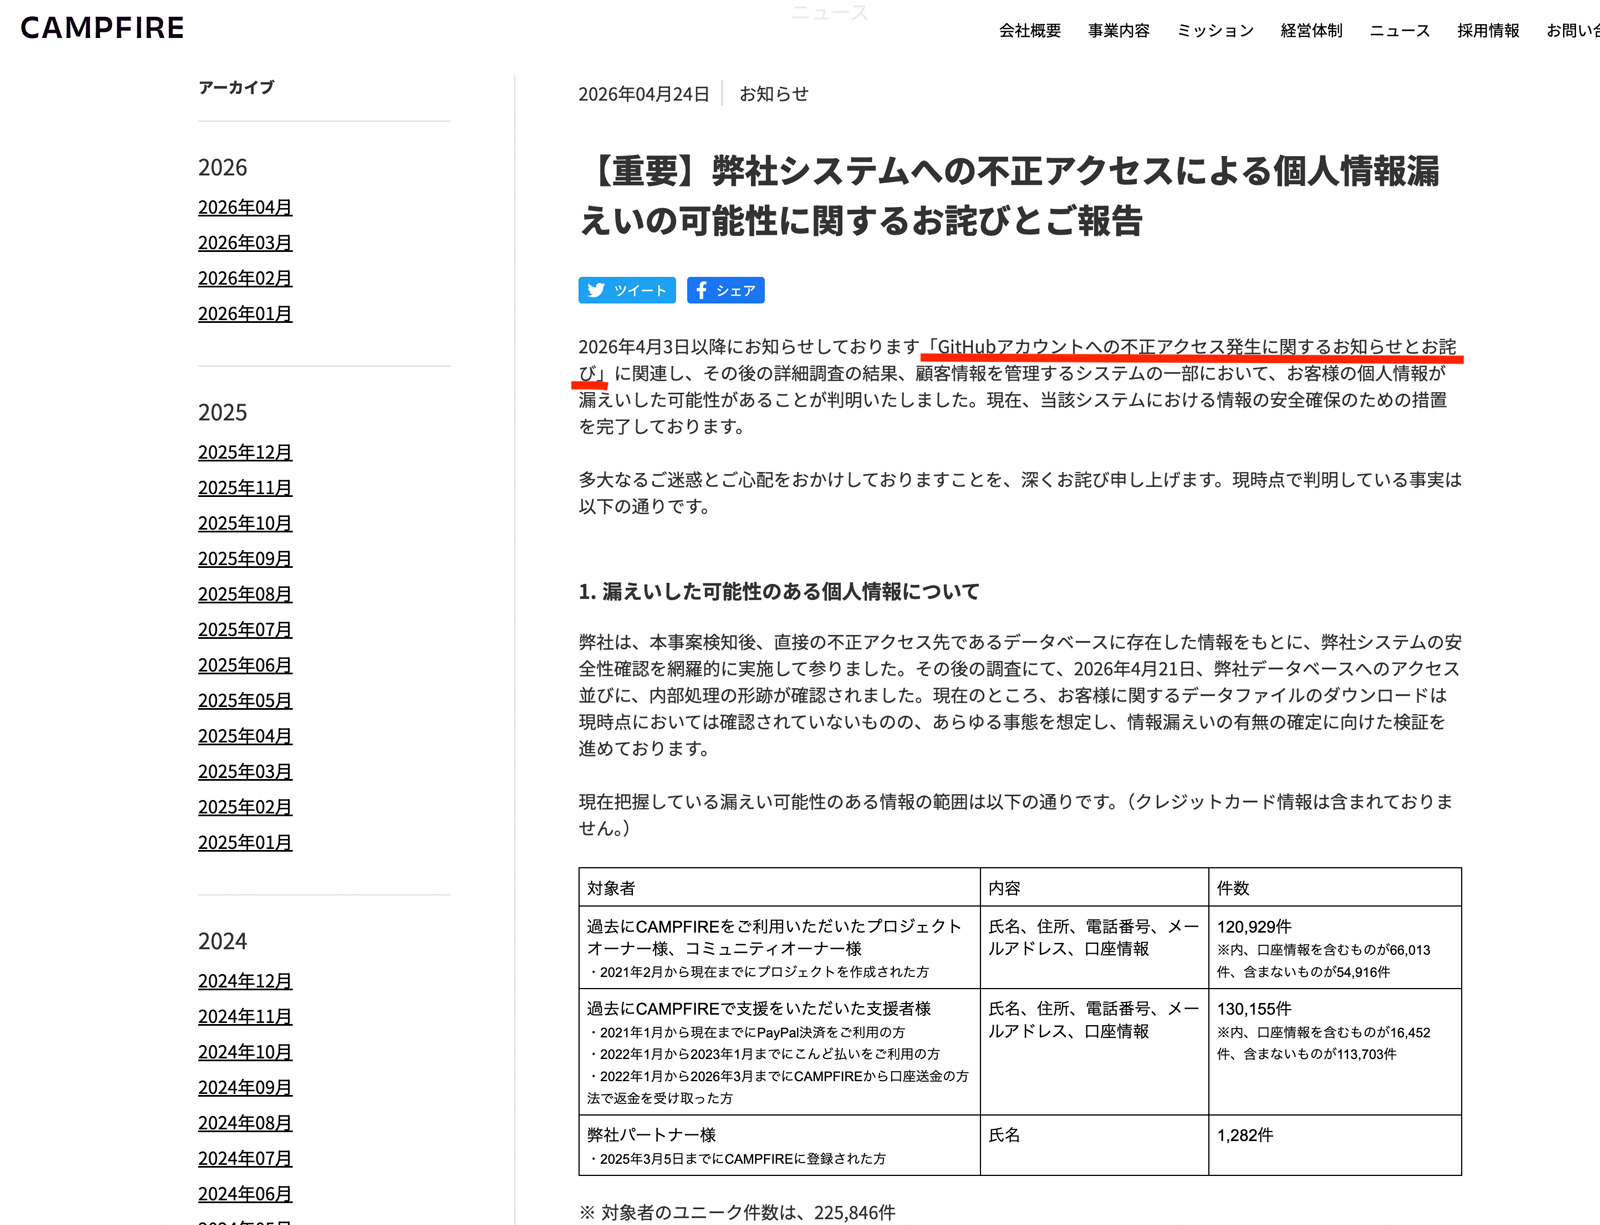Open the 2024年08月 archive
1600x1225 pixels.
click(245, 1123)
